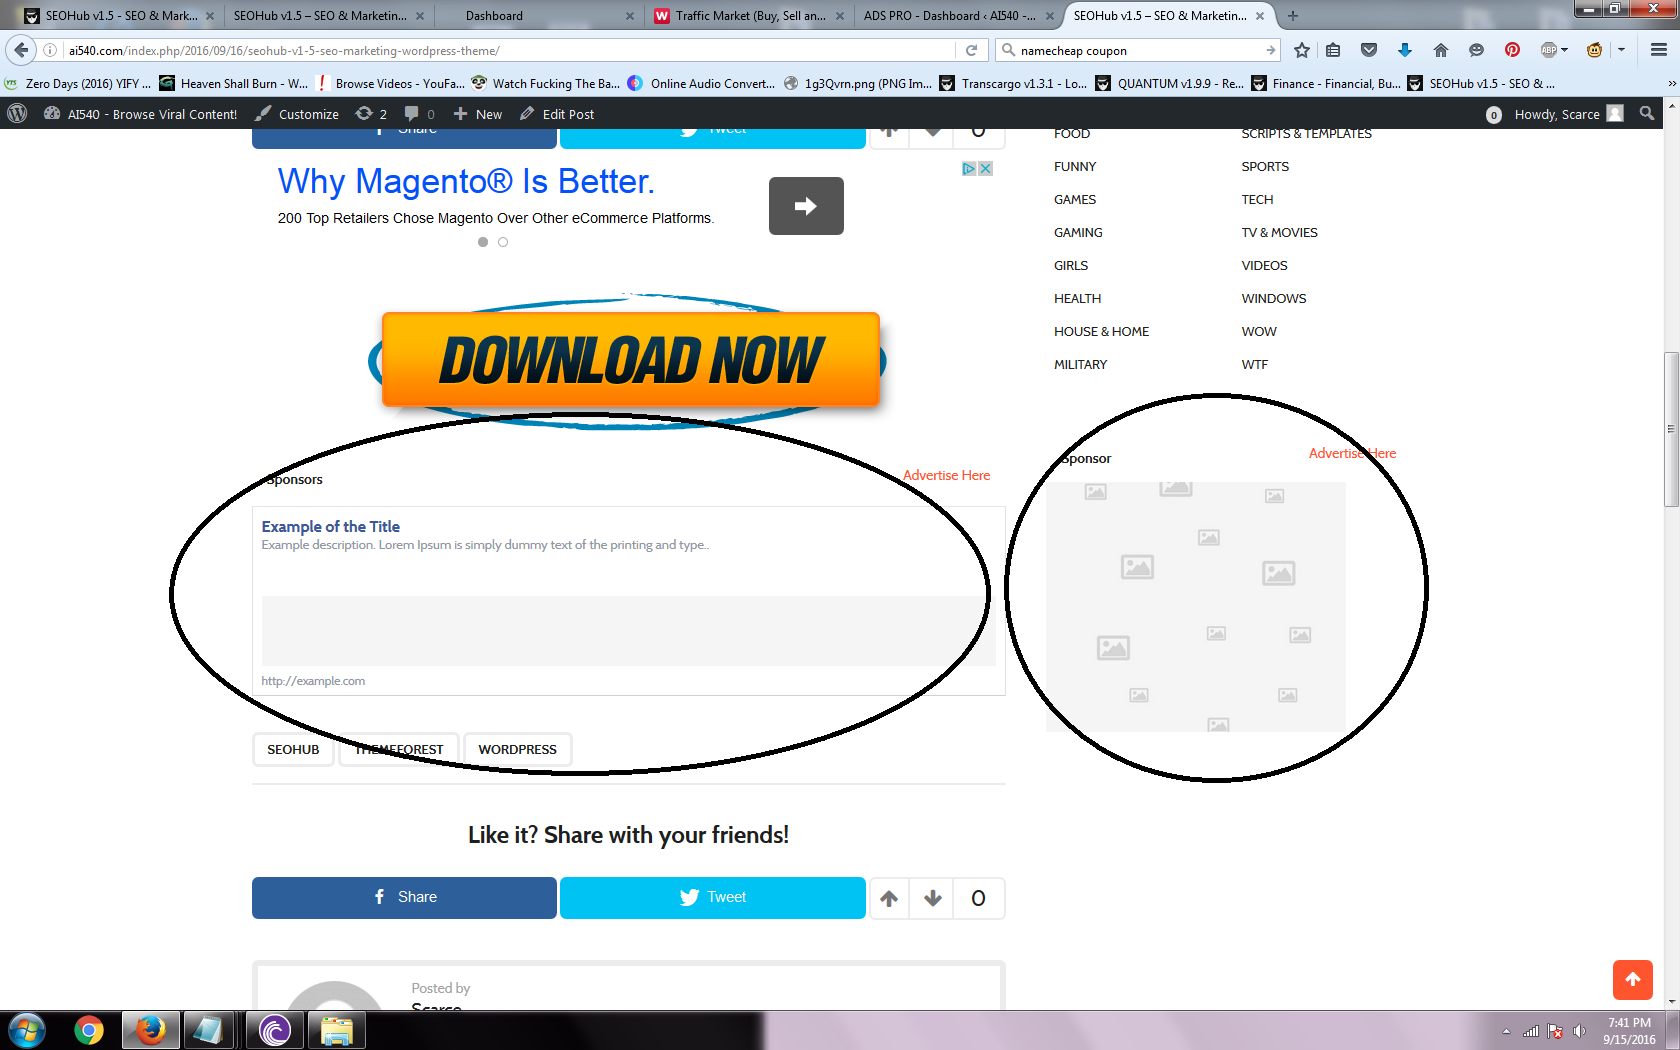The image size is (1680, 1050).
Task: Select the second ad carousel dot
Action: [x=503, y=242]
